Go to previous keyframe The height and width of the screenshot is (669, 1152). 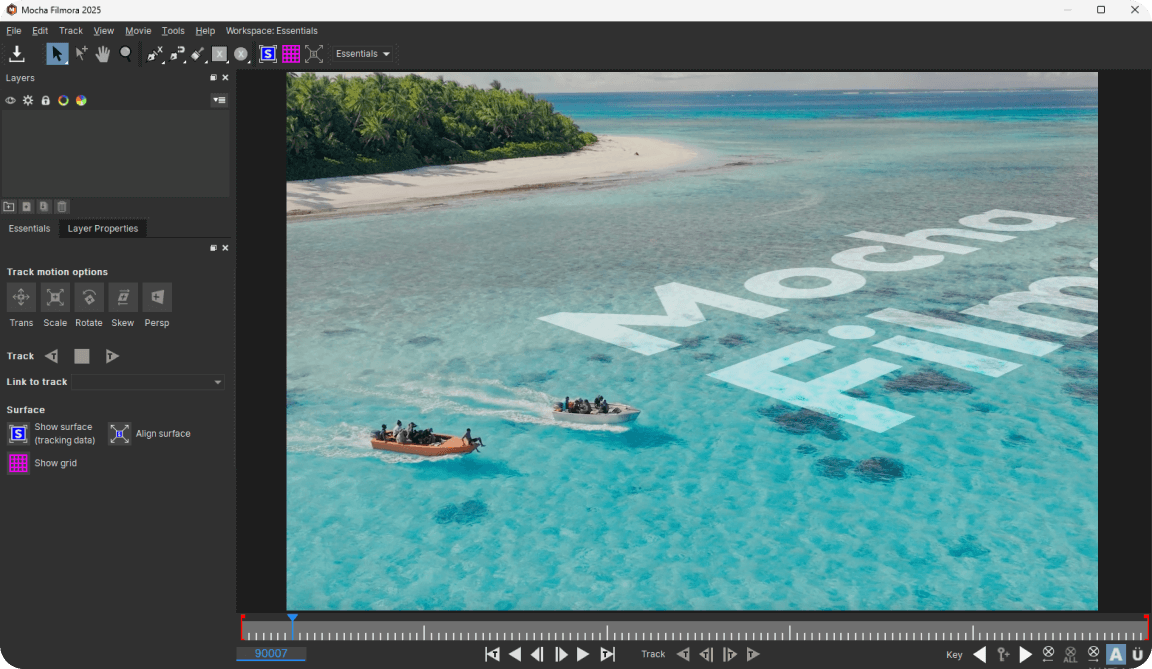point(979,654)
